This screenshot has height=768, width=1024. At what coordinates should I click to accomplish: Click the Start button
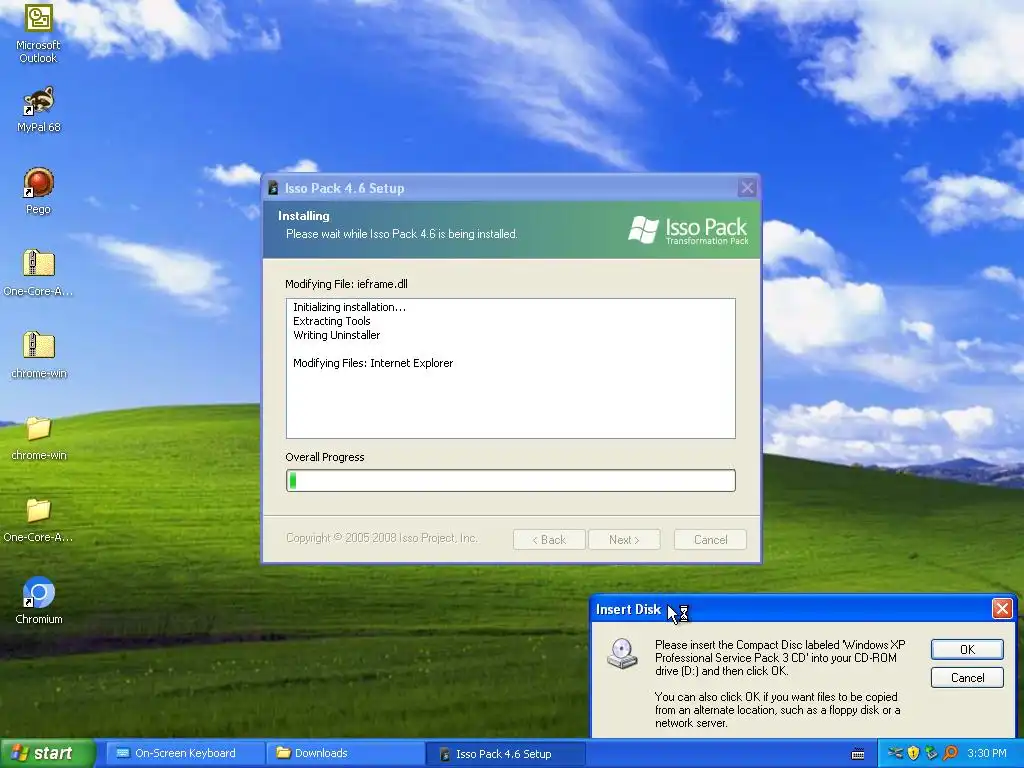coord(47,753)
